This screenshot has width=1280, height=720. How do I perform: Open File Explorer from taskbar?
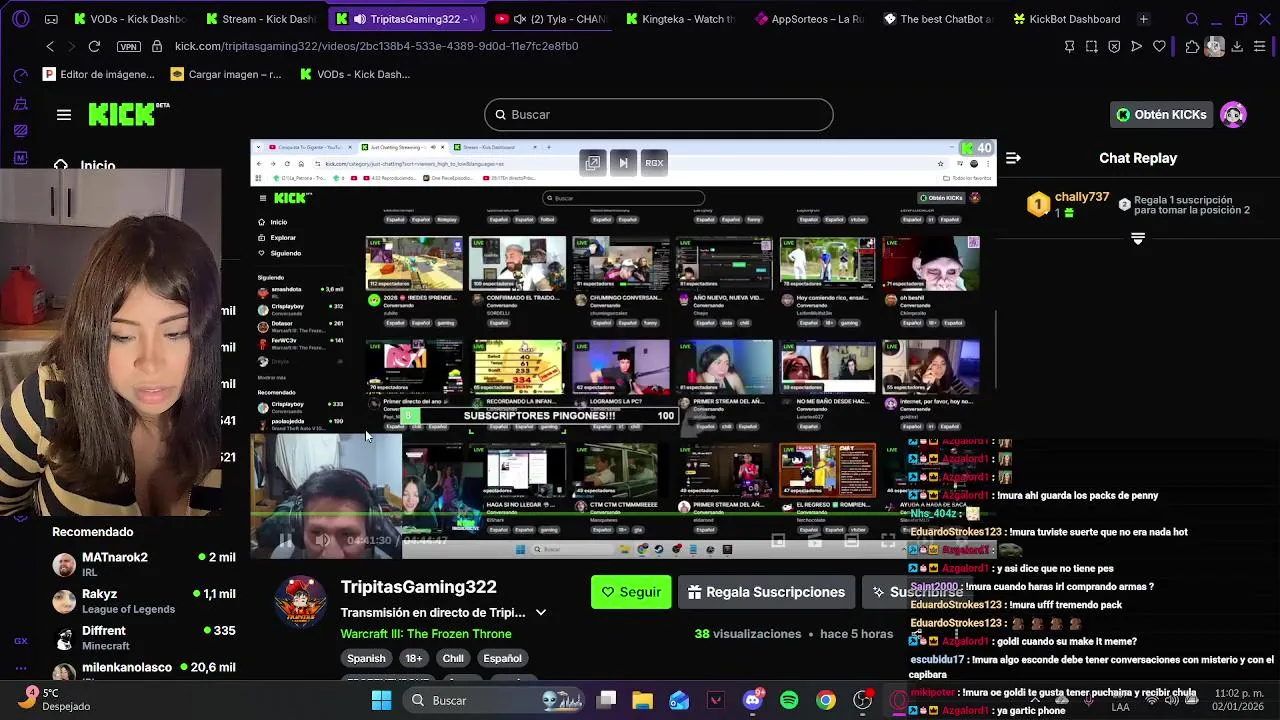click(x=642, y=700)
